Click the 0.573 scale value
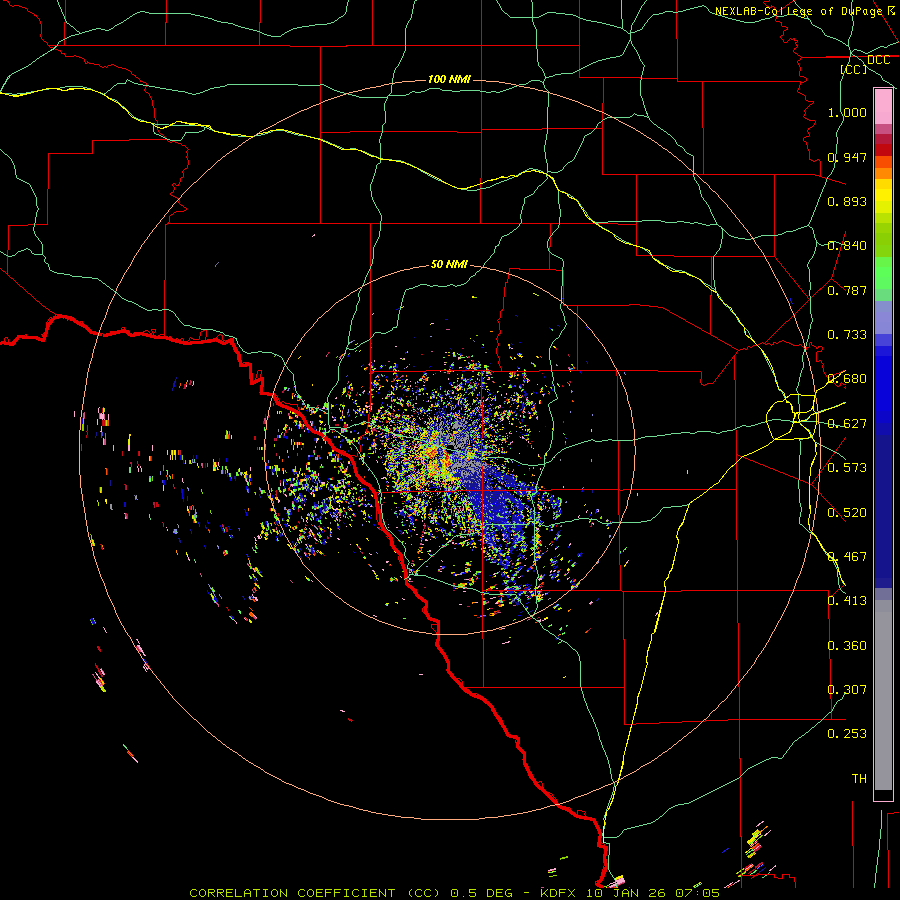Viewport: 900px width, 900px height. 847,468
